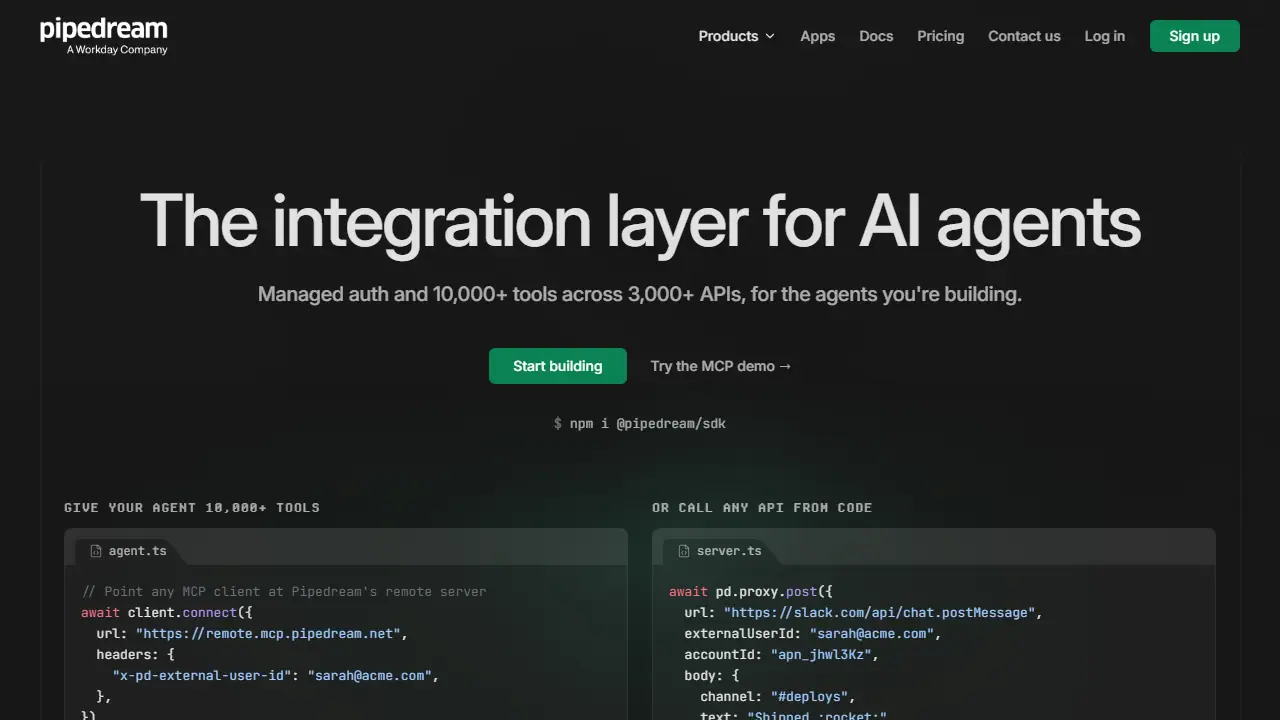Click the "OR CALL ANY API FROM CODE" label

[x=762, y=508]
